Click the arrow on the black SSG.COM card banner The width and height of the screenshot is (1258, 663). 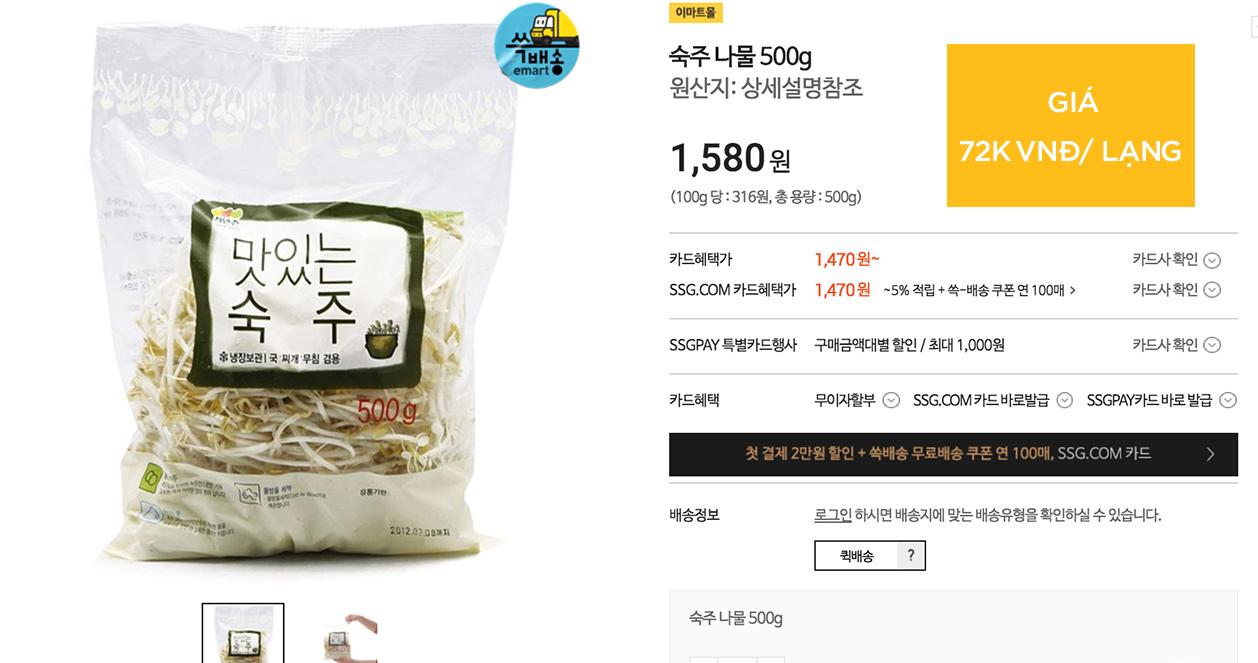pos(1210,454)
